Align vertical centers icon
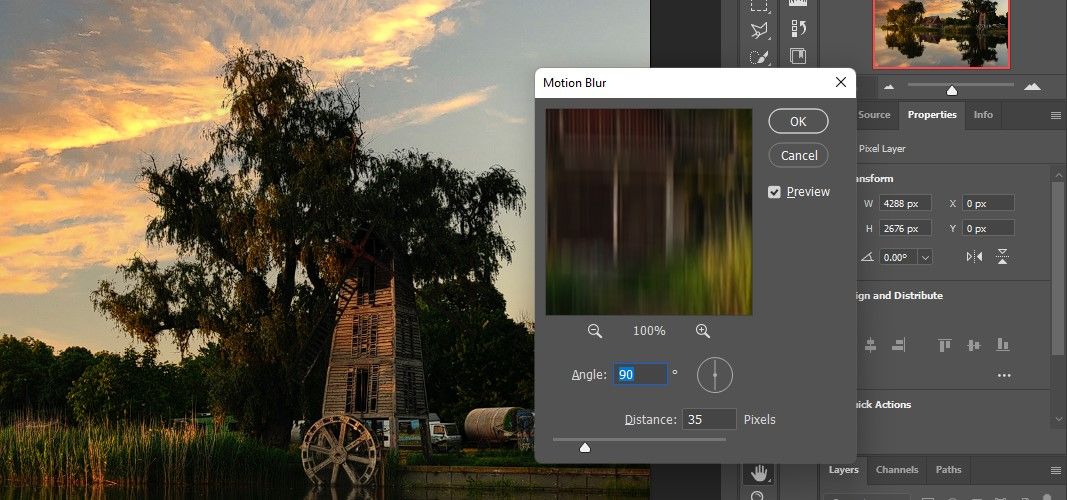The height and width of the screenshot is (500, 1067). tap(974, 345)
